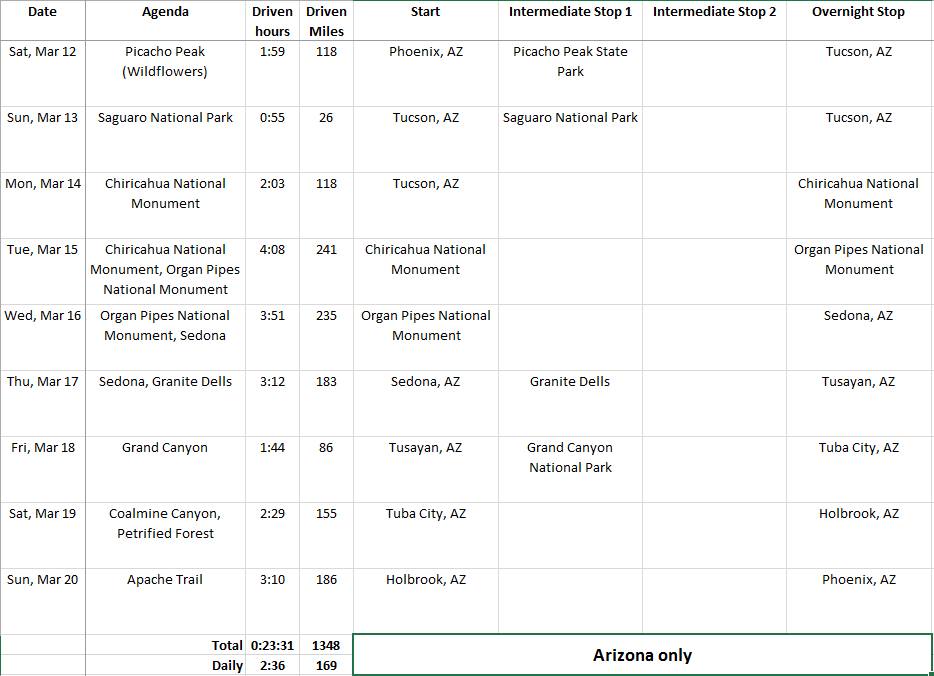The height and width of the screenshot is (676, 934).
Task: Select the "Granite Dells" intermediate stop cell
Action: click(x=570, y=382)
